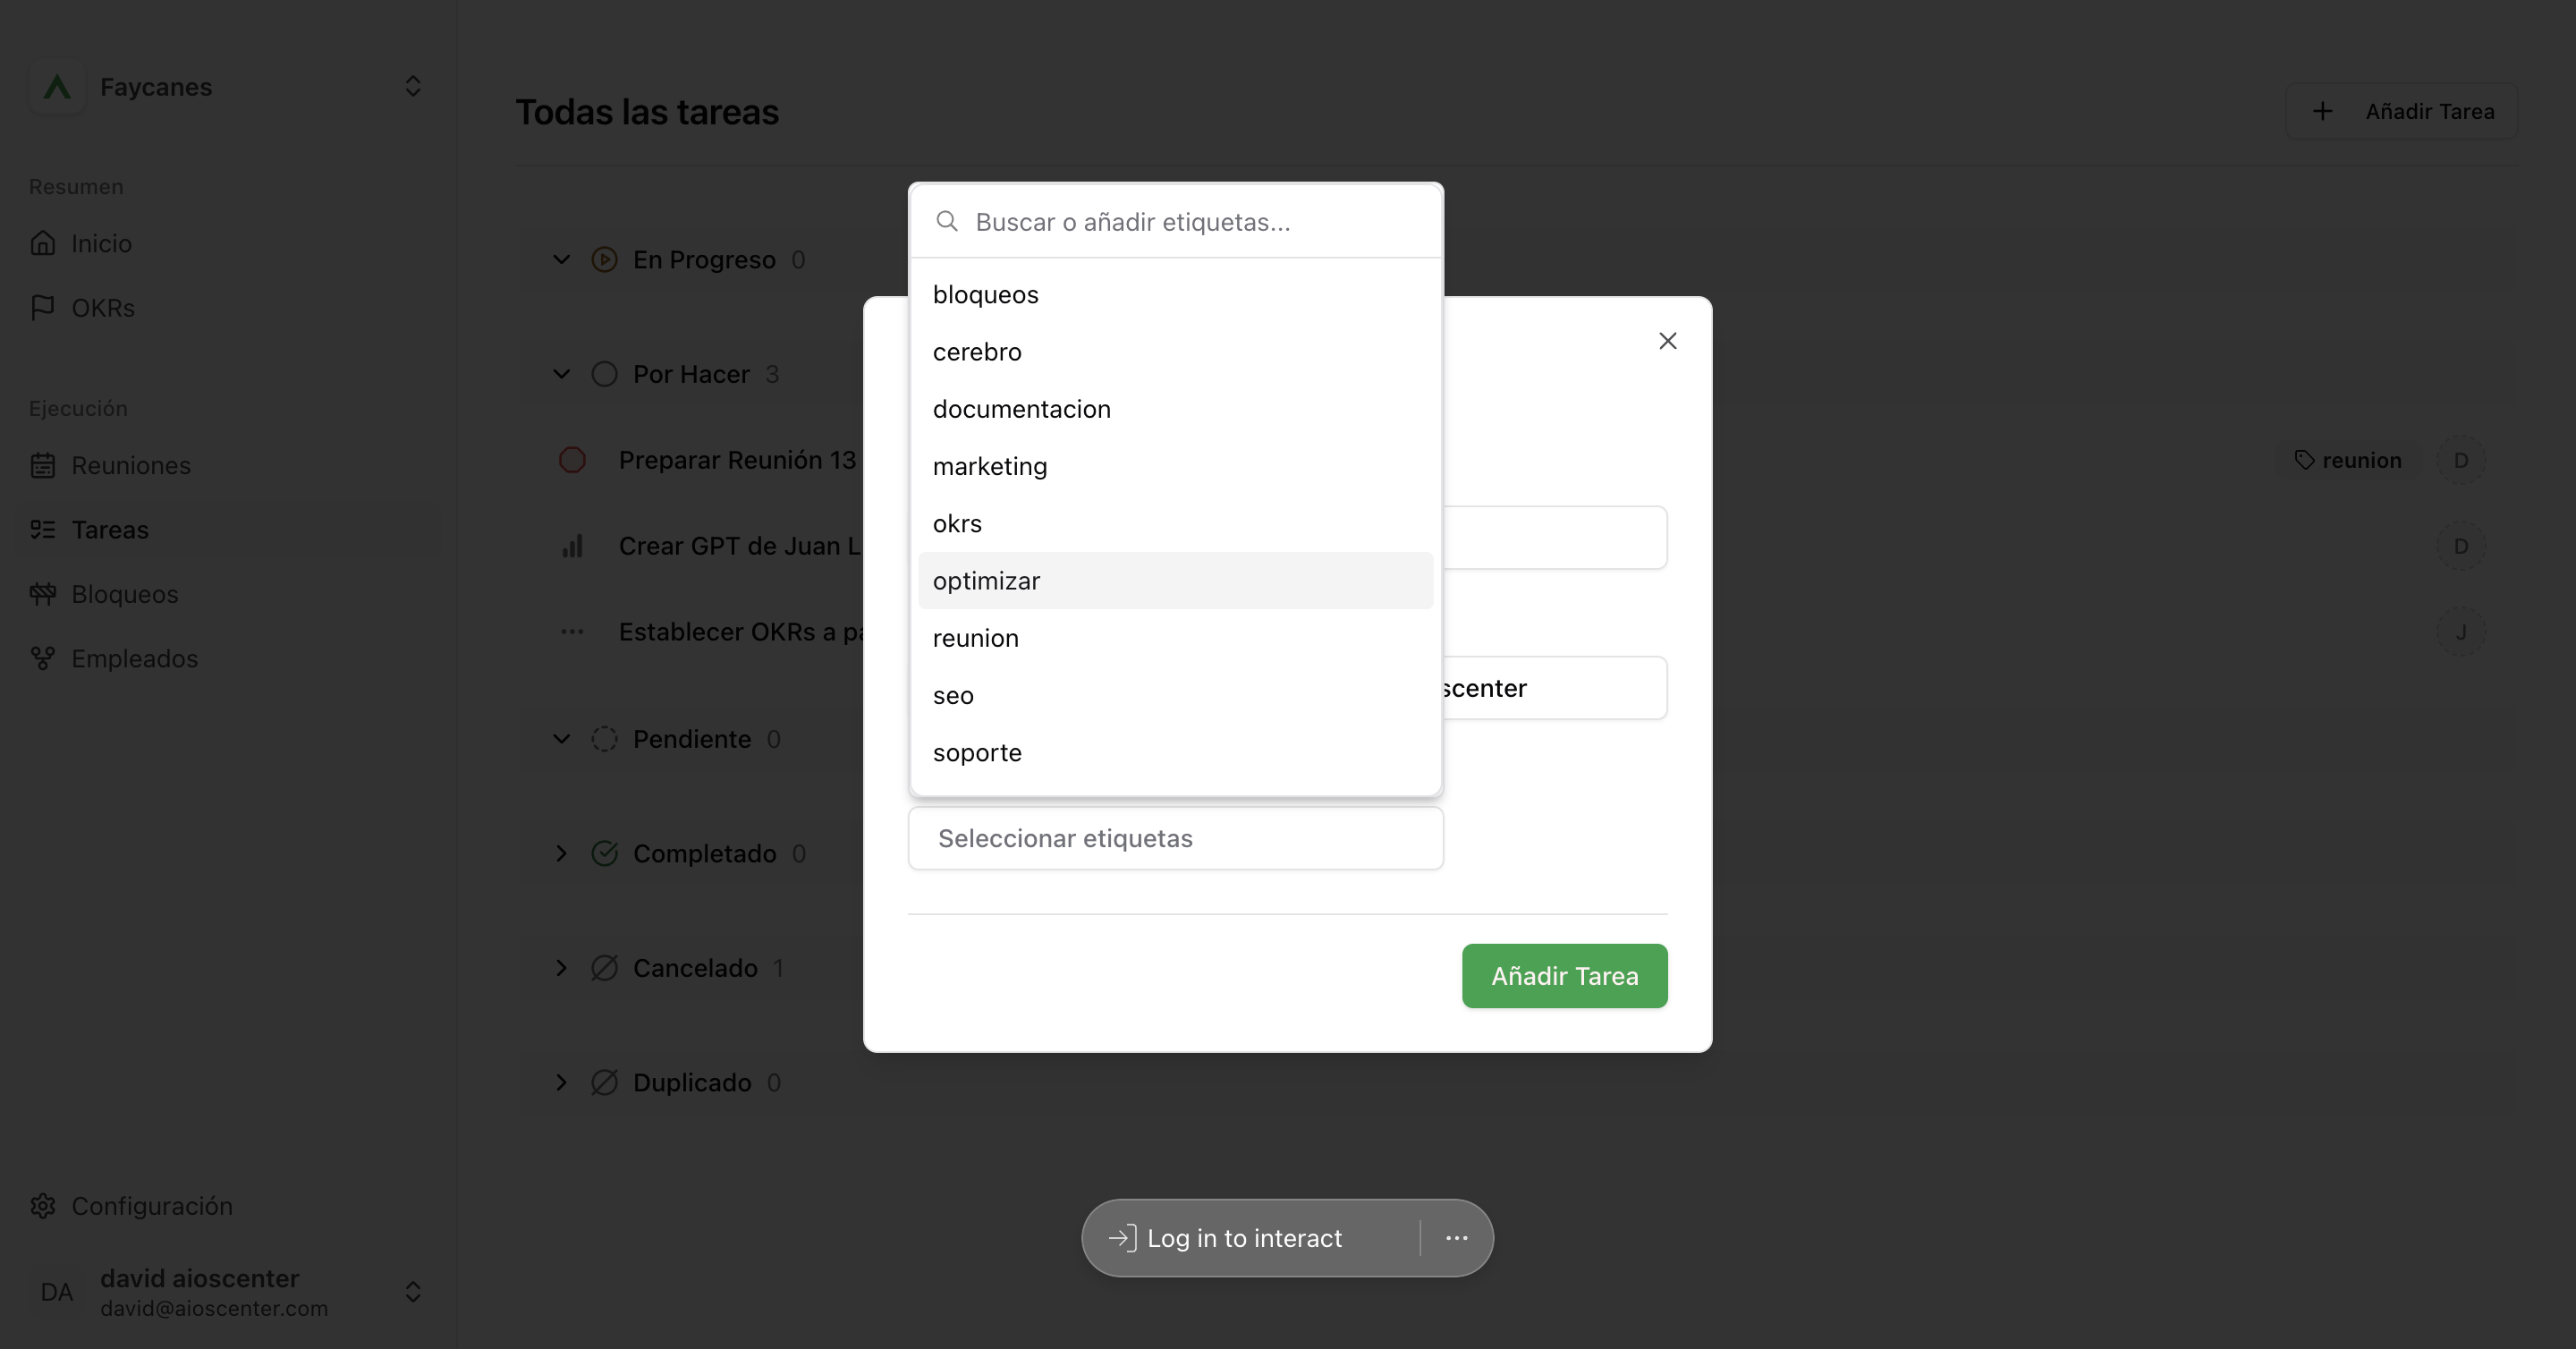Click the Bloqueos barrier icon

[x=43, y=594]
